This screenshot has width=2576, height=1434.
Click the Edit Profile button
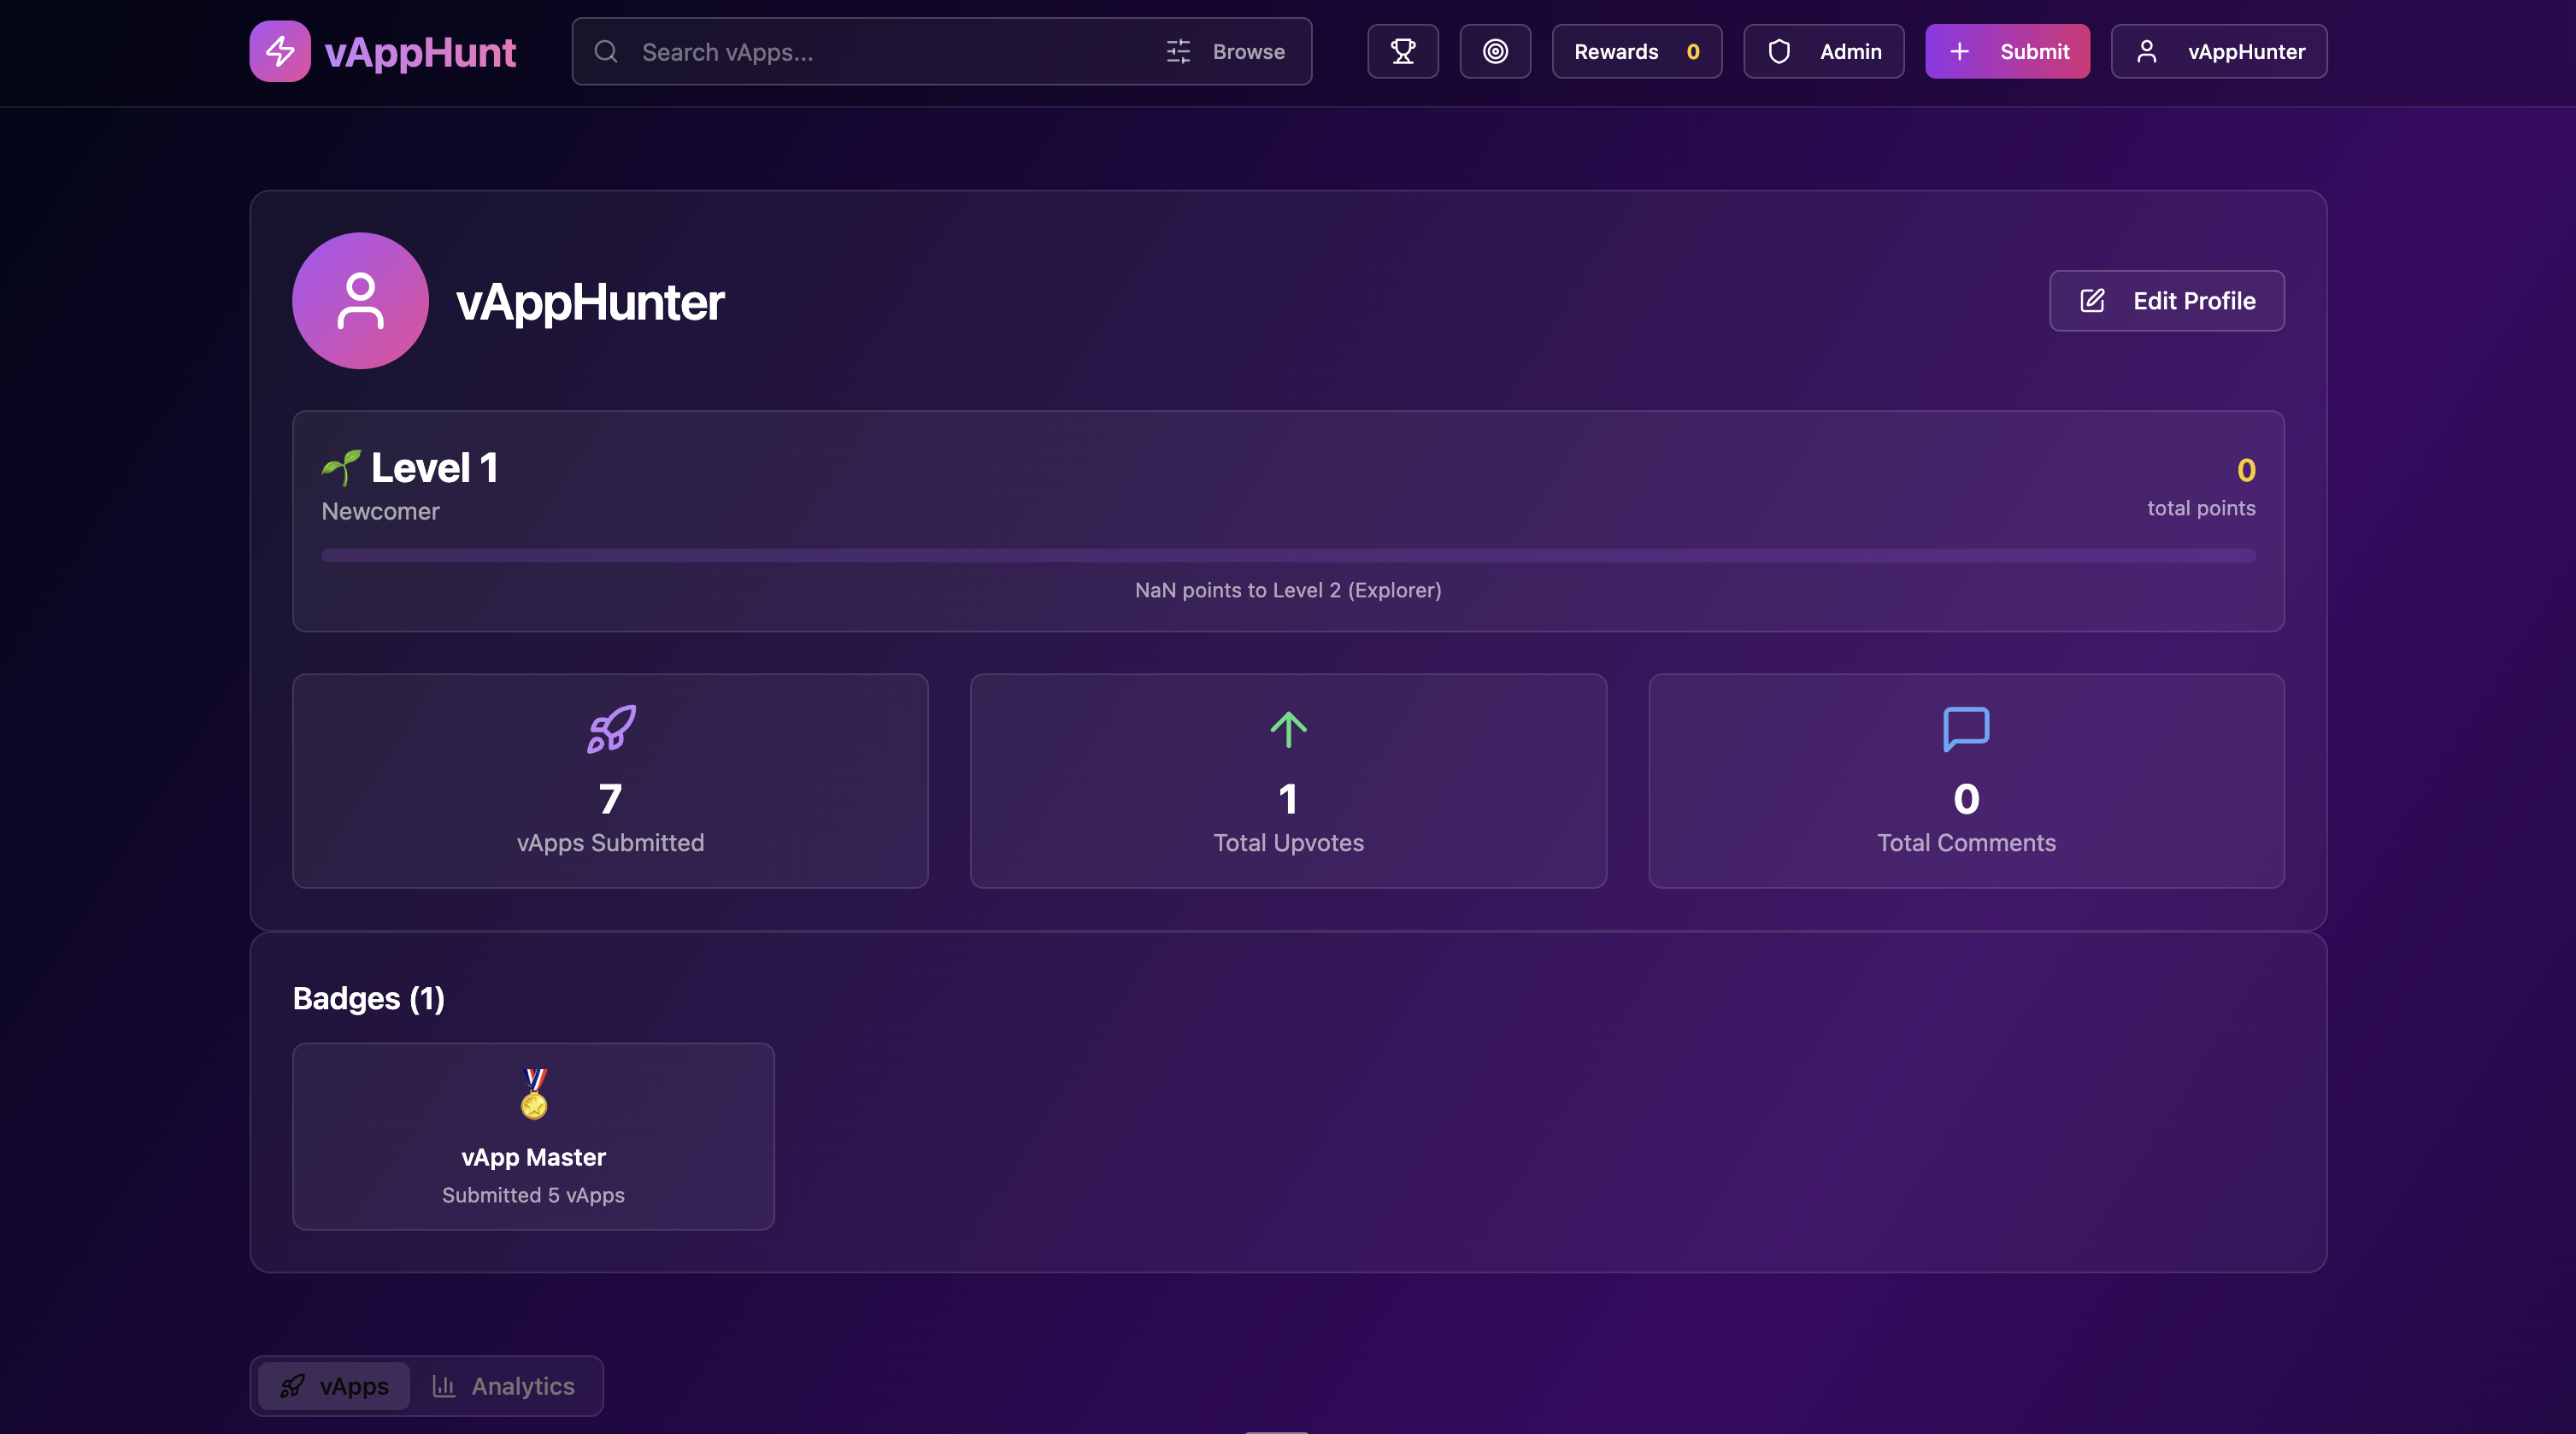pos(2166,300)
